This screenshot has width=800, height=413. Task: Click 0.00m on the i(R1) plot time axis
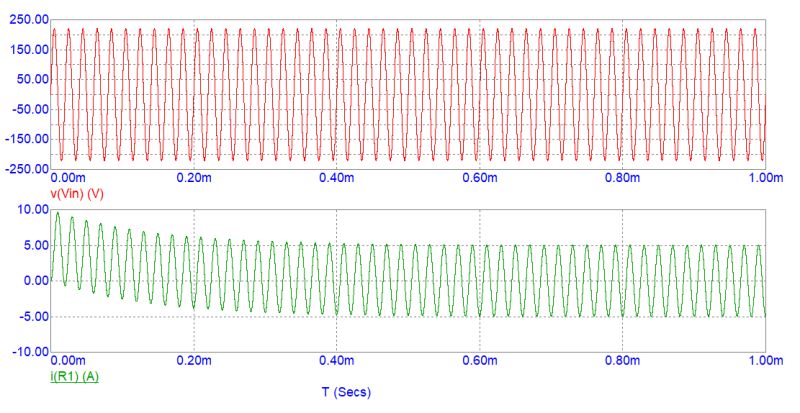pyautogui.click(x=68, y=360)
